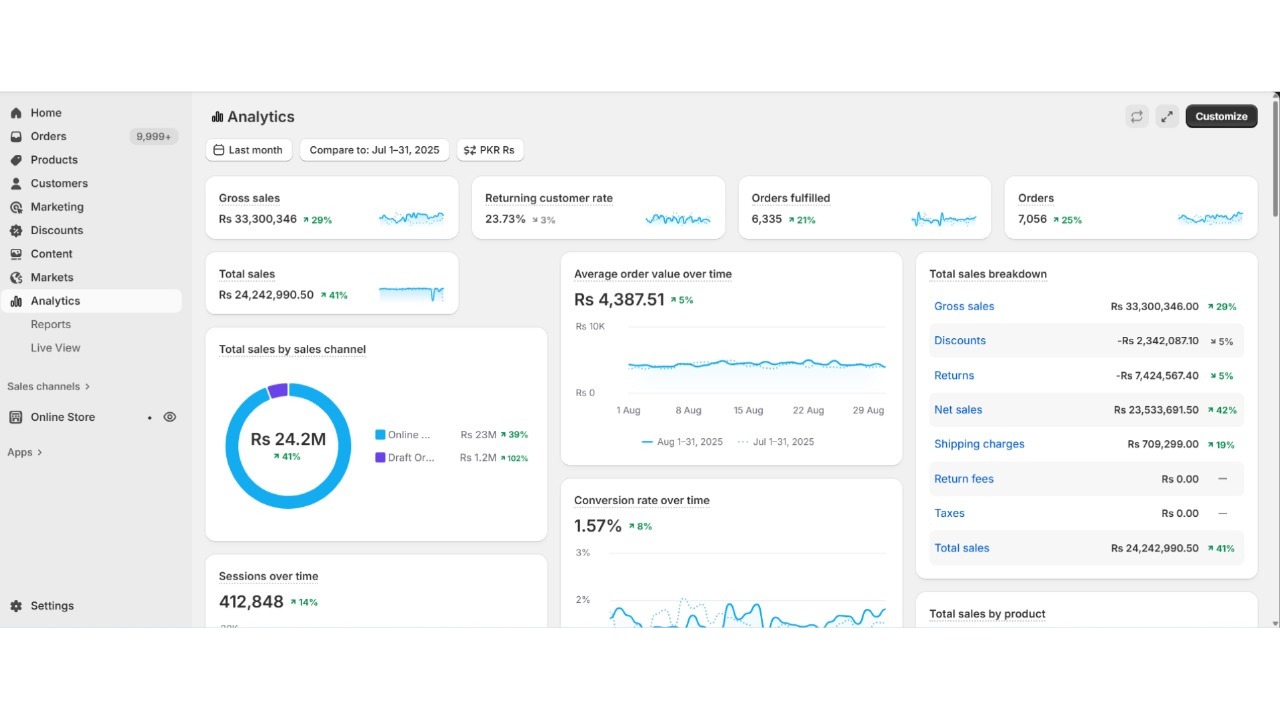Select the Customers person icon
The width and height of the screenshot is (1280, 720).
16,184
